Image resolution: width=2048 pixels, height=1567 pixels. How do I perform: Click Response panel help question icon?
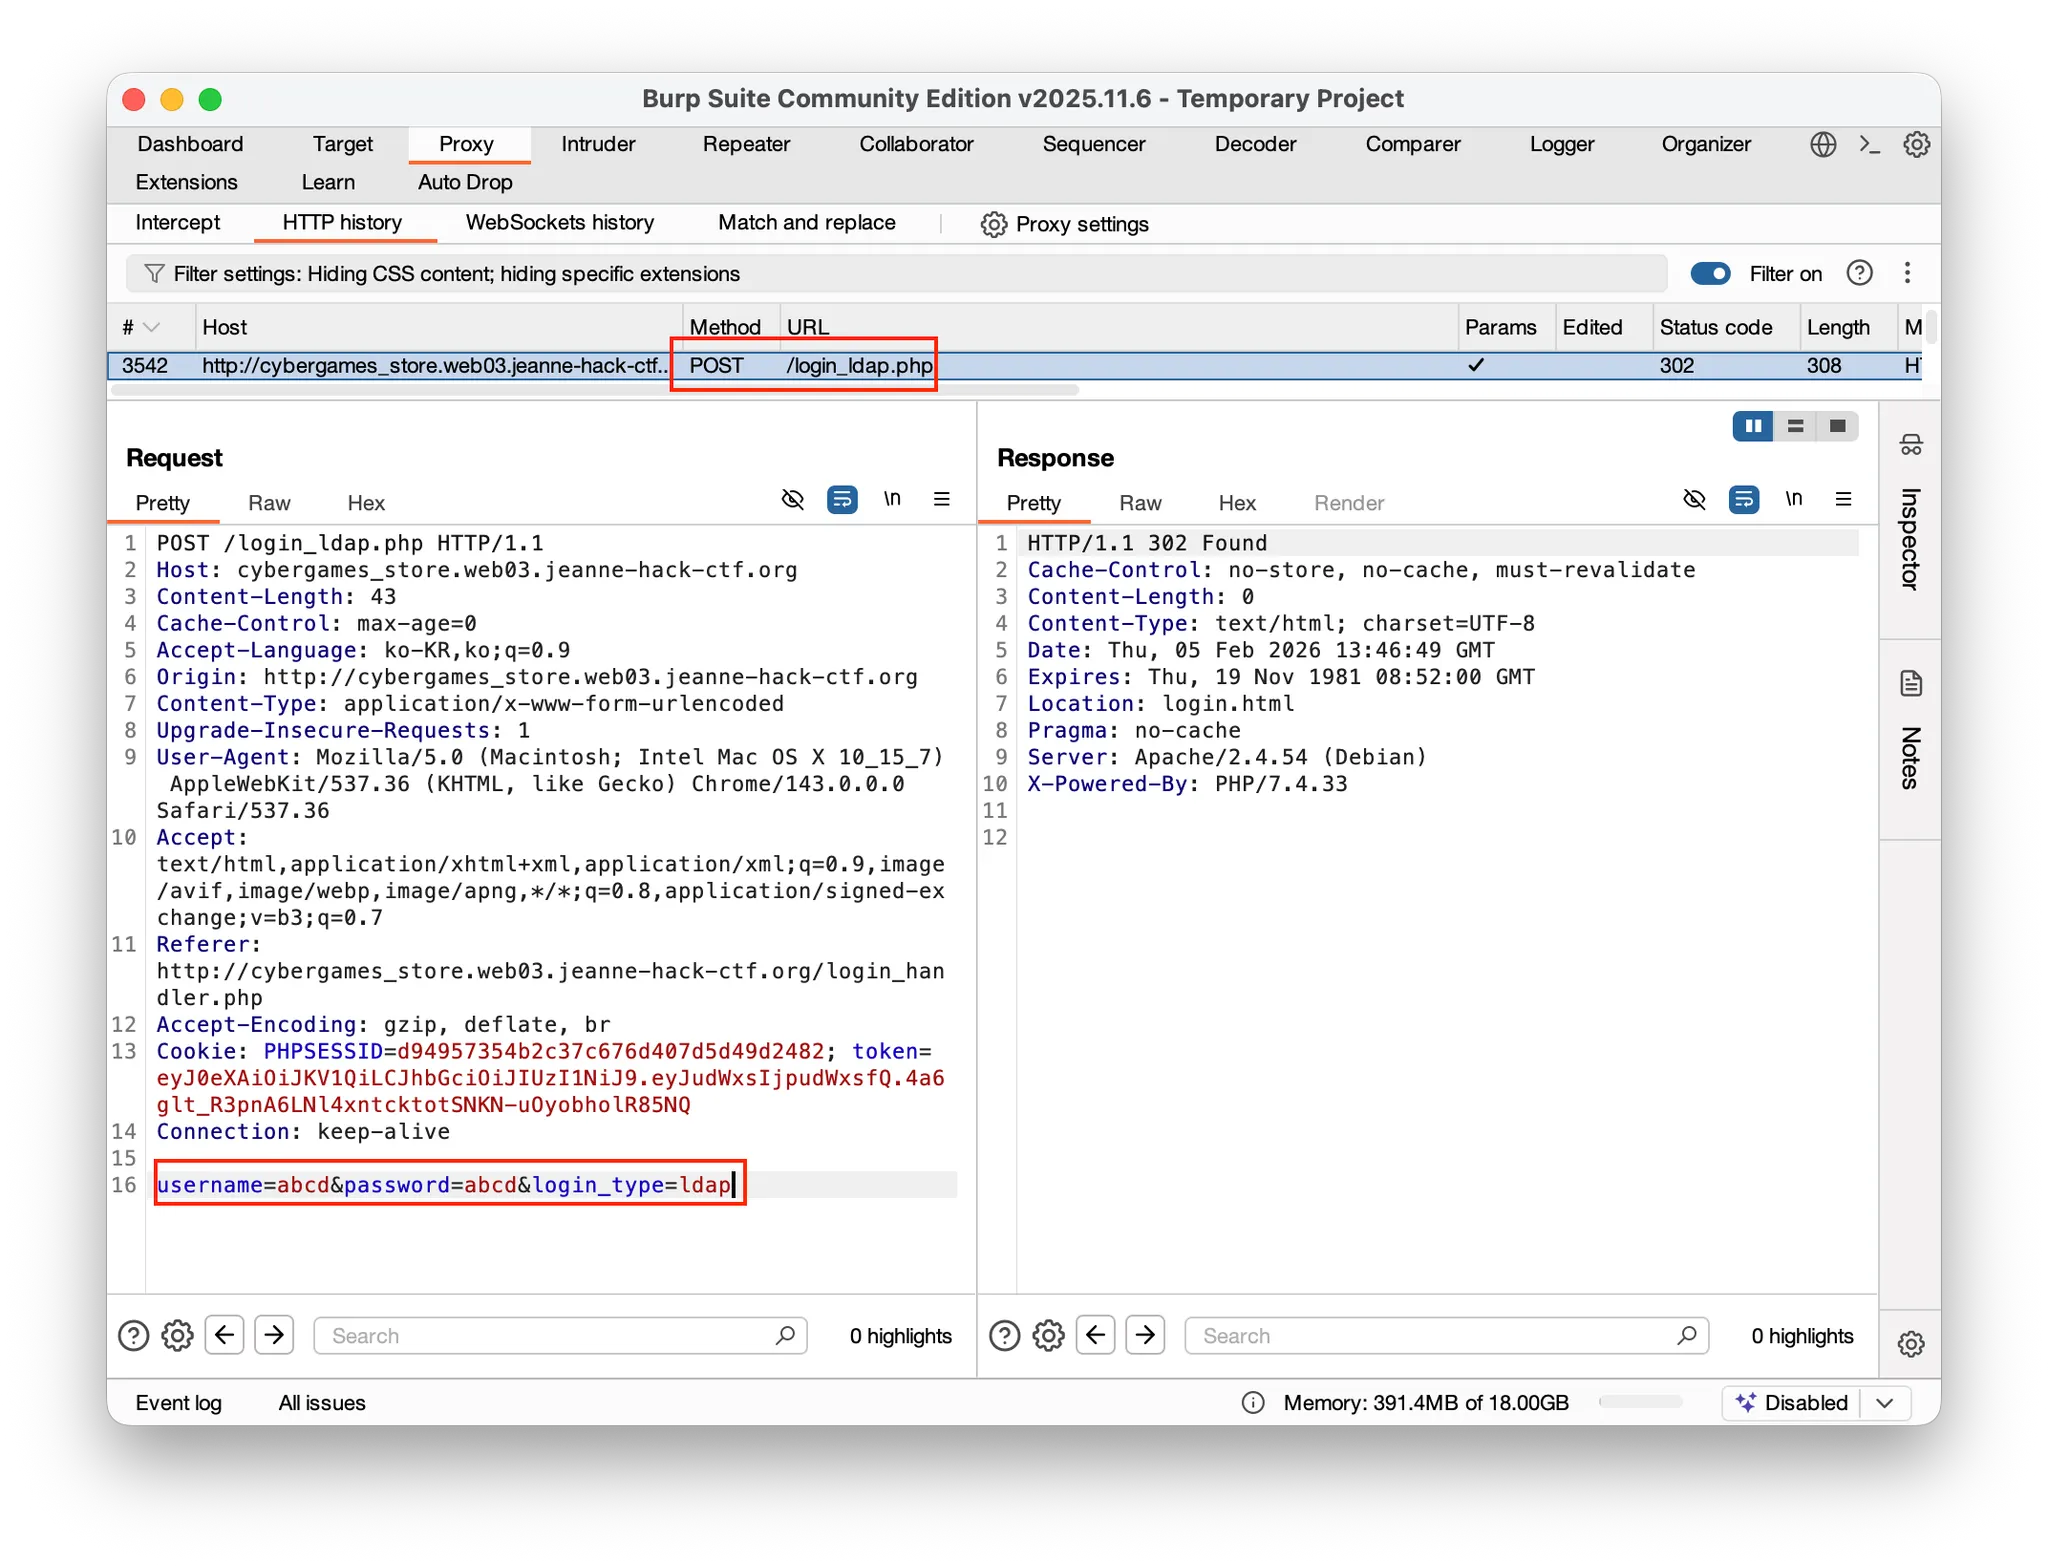1004,1335
